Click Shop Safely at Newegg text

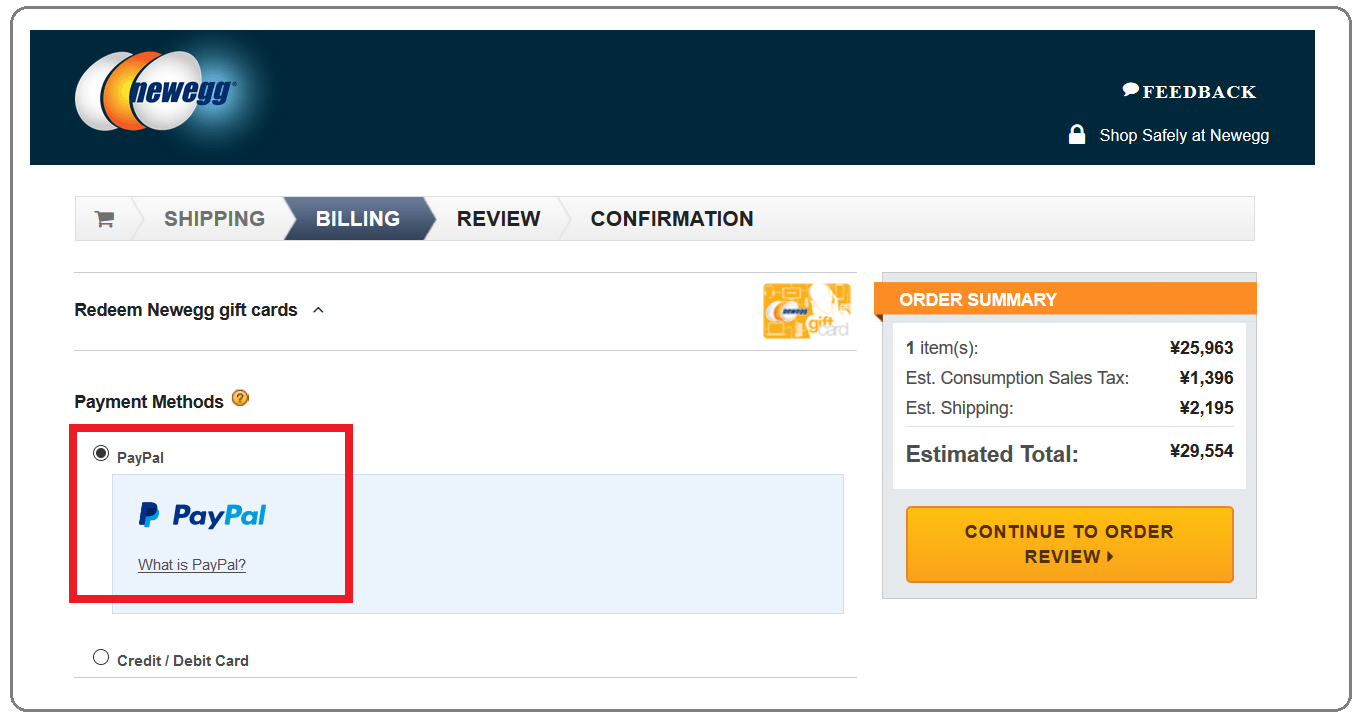(1184, 135)
